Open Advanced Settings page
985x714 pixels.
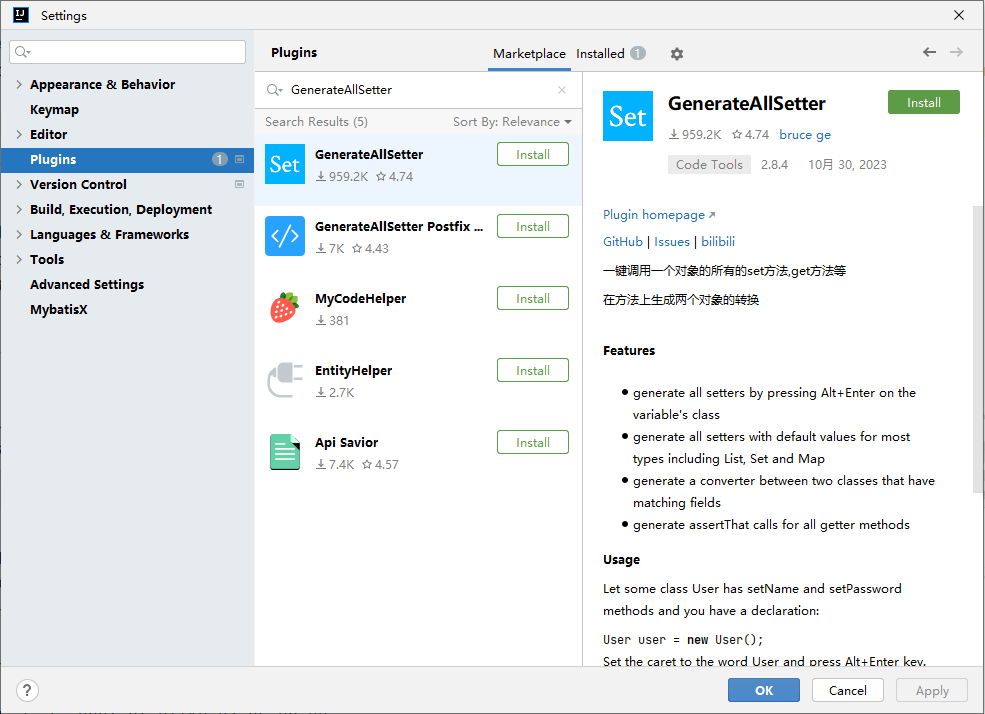[x=87, y=284]
